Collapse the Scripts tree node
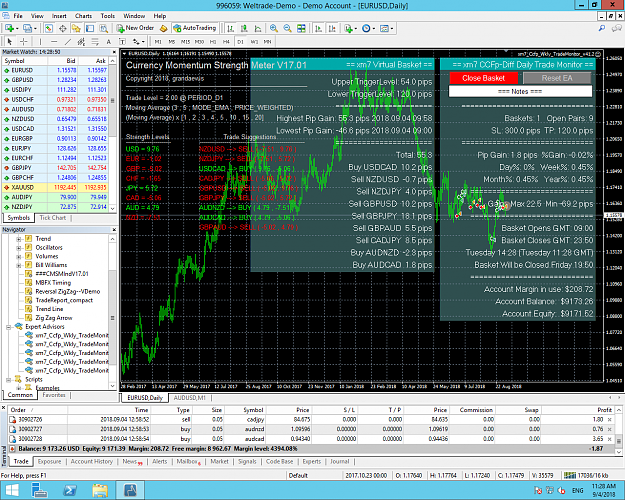 [9, 380]
